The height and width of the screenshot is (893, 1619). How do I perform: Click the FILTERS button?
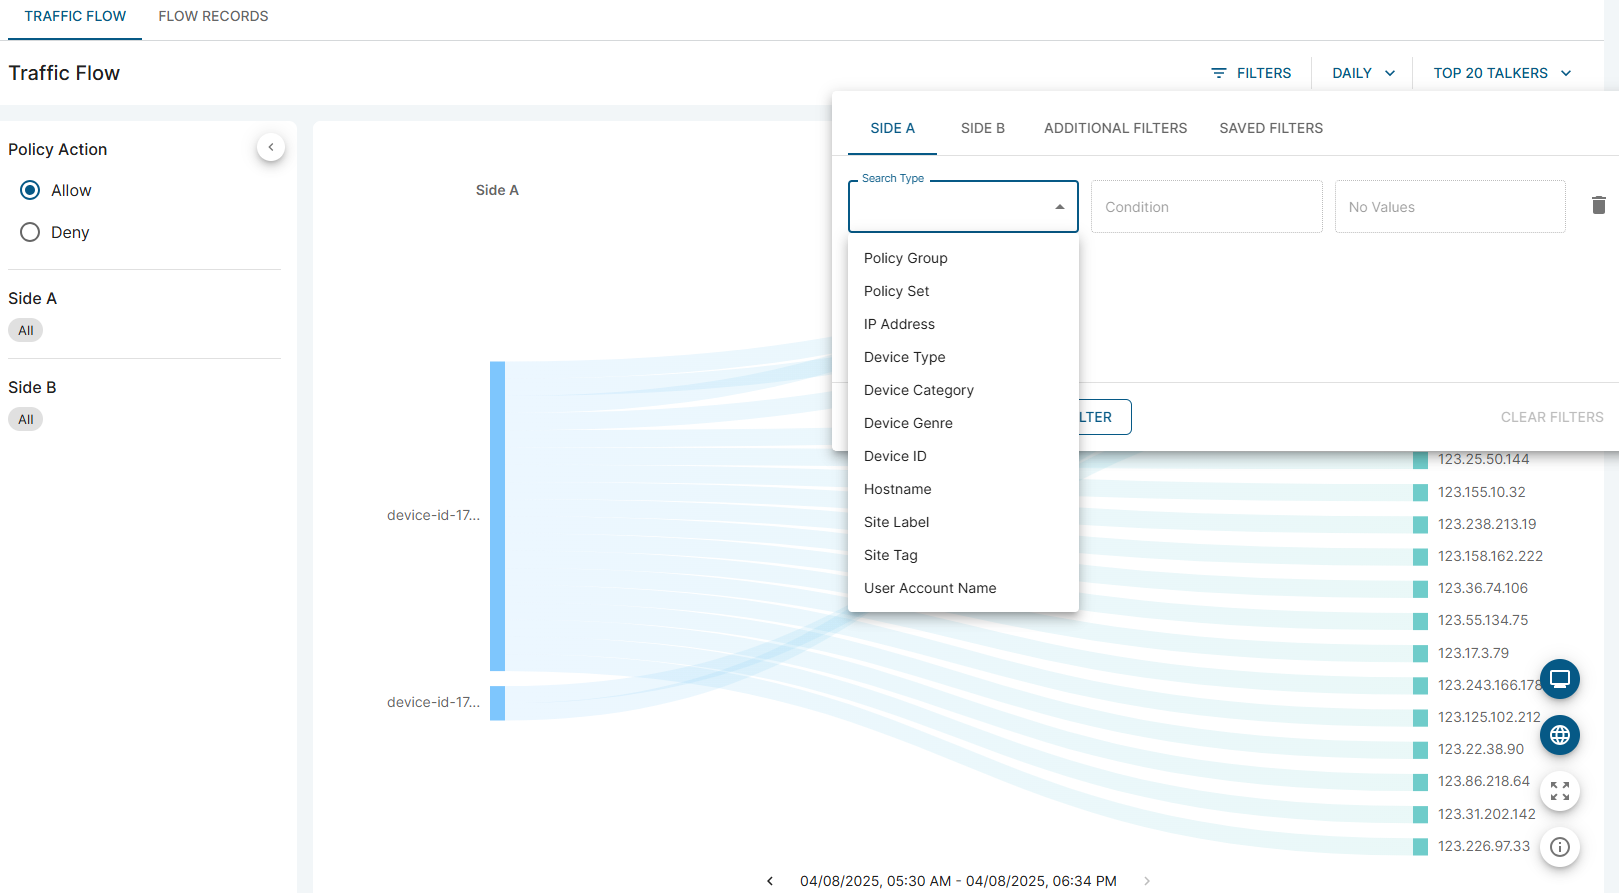(x=1251, y=73)
